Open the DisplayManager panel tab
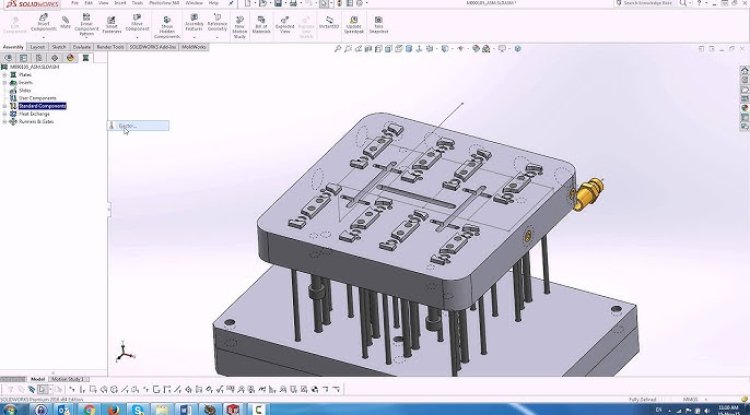Image resolution: width=750 pixels, height=415 pixels. point(70,58)
